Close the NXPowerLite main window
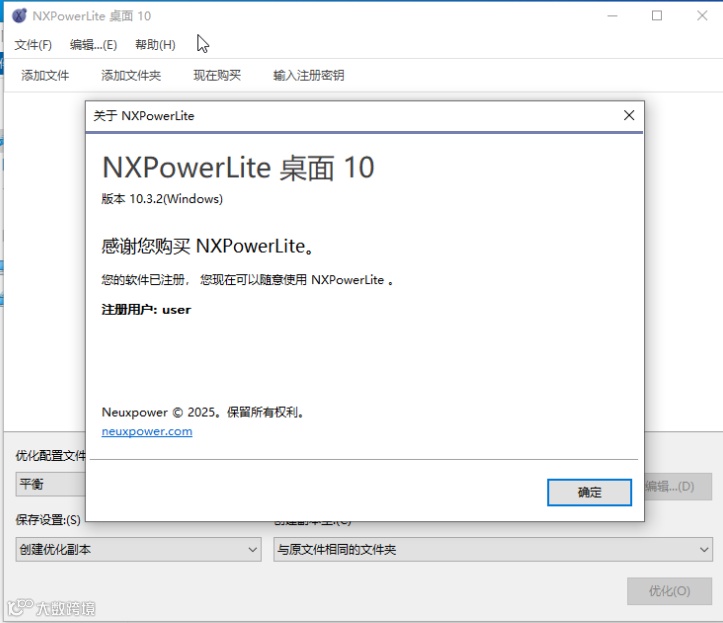723x623 pixels. coord(702,16)
